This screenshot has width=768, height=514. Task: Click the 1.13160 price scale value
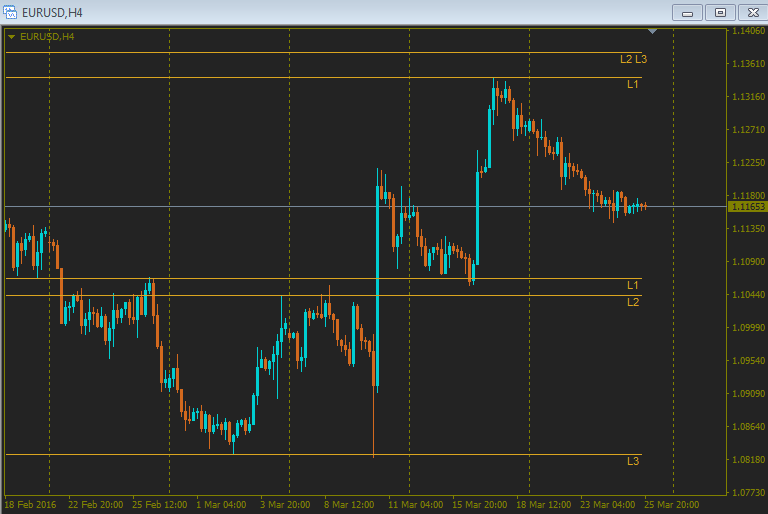[748, 97]
